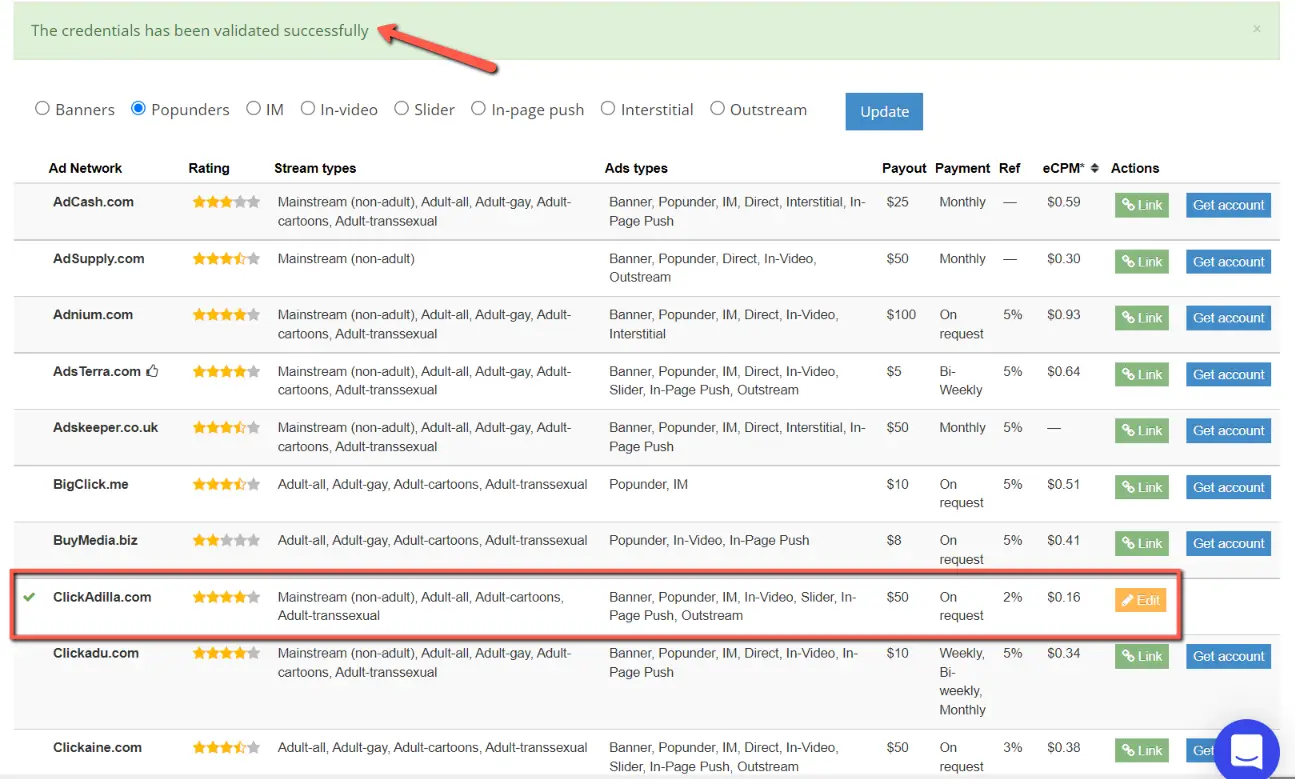Click BuyMedia.biz star rating

pos(226,541)
